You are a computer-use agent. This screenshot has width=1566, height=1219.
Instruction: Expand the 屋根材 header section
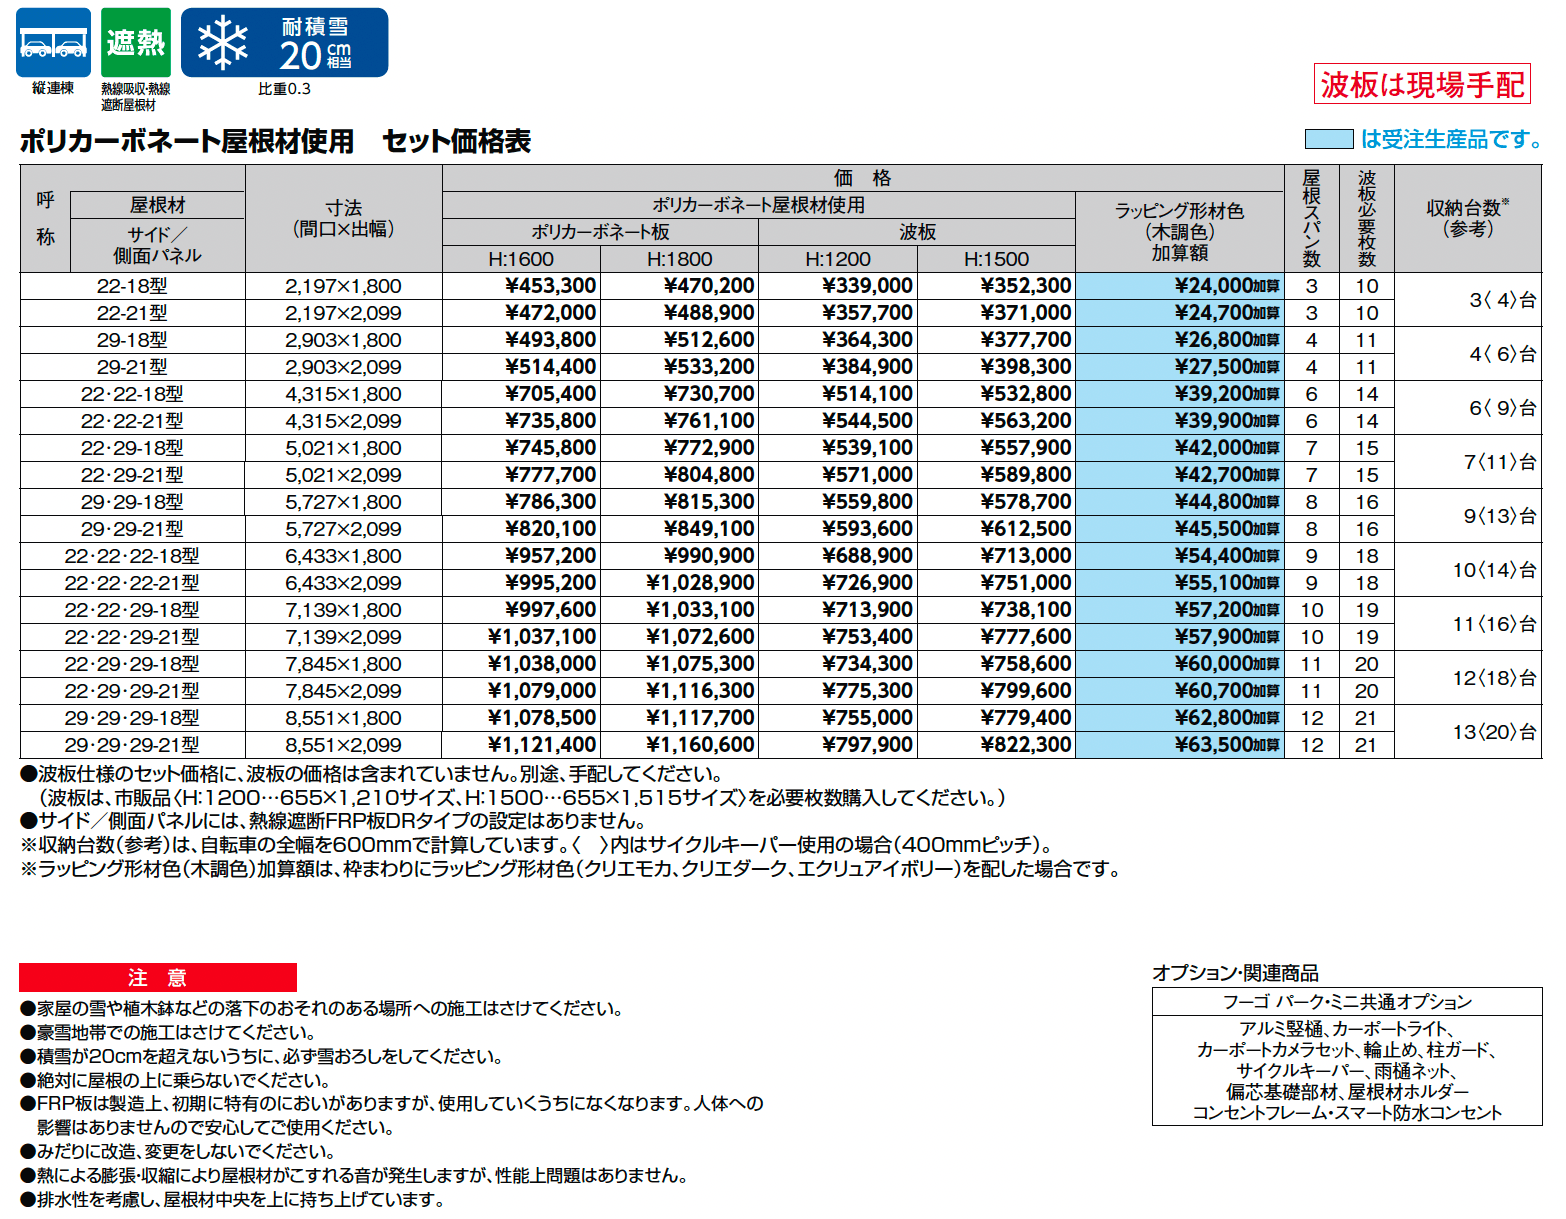pos(156,204)
